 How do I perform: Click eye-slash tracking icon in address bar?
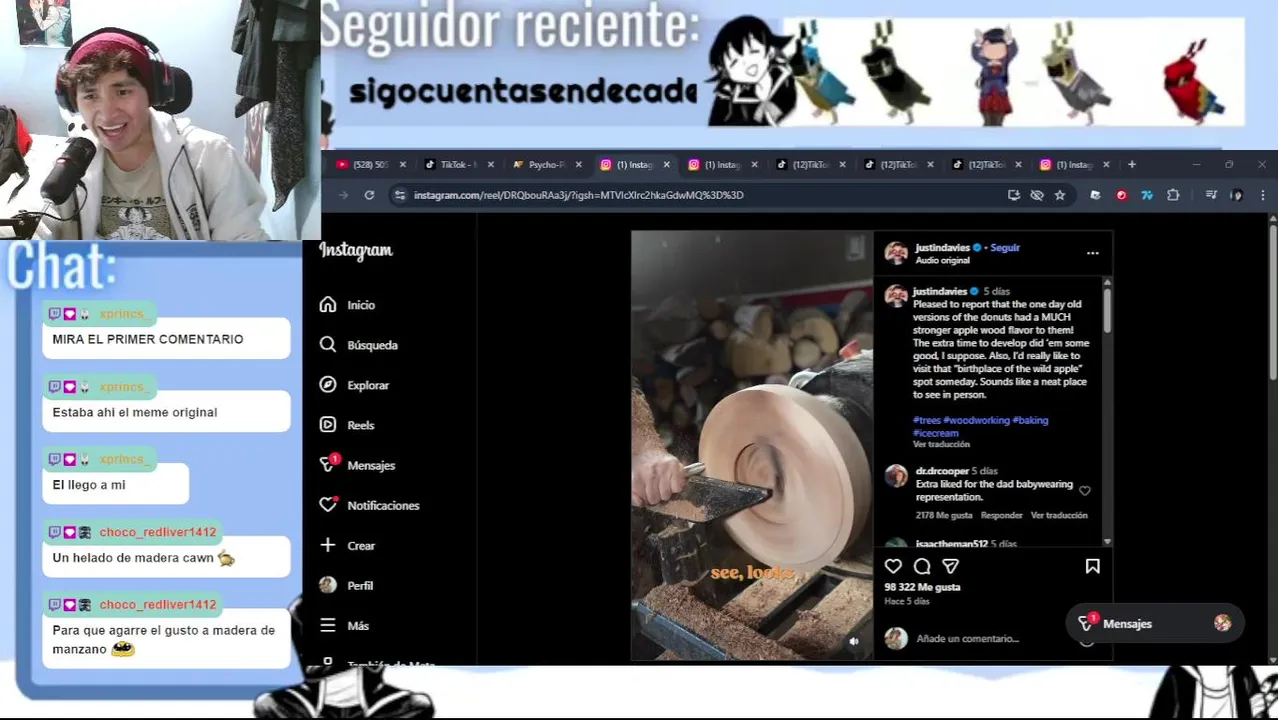(1037, 195)
